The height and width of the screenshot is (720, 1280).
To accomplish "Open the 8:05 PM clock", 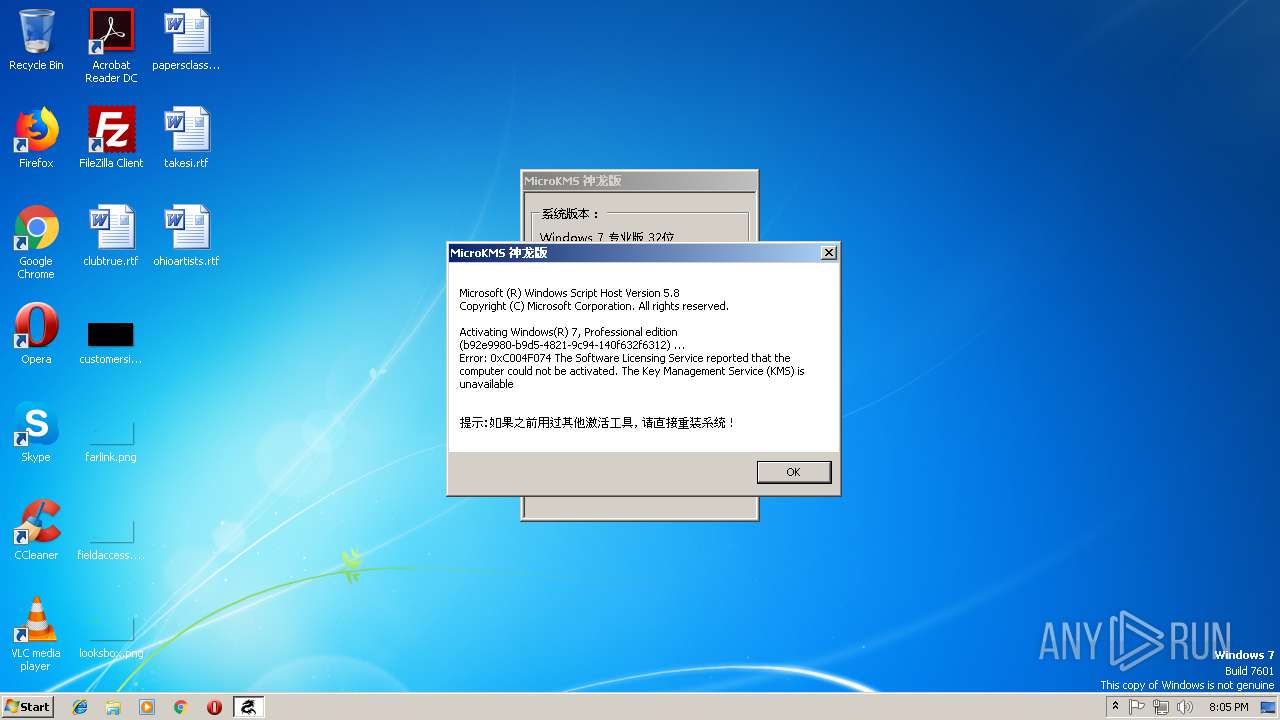I will (1228, 707).
